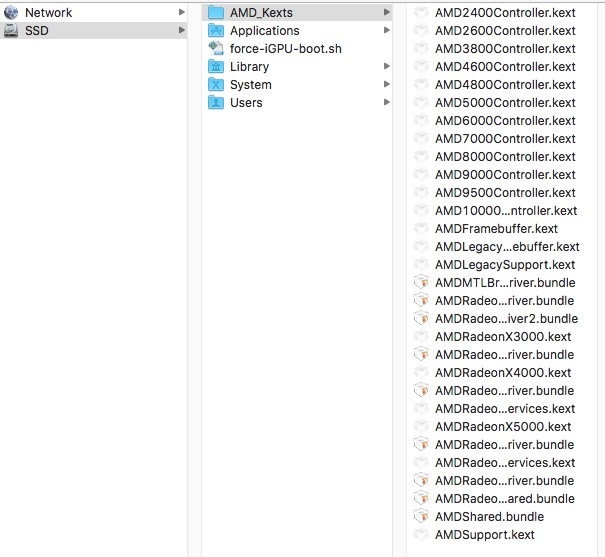605x557 pixels.
Task: Select the file name AMD10000...ntroller.kext
Action: tap(506, 211)
